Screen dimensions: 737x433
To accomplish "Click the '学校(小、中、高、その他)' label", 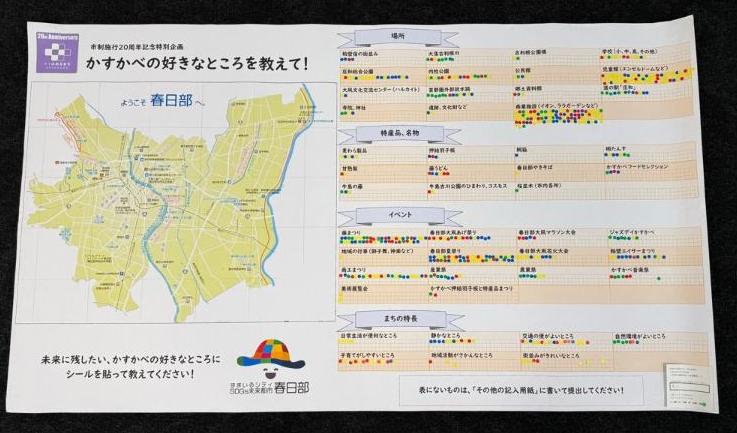I will [x=629, y=51].
